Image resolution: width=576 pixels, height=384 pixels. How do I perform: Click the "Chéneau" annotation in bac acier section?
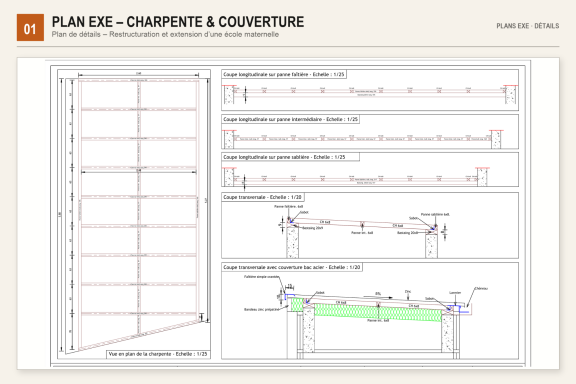tap(481, 289)
